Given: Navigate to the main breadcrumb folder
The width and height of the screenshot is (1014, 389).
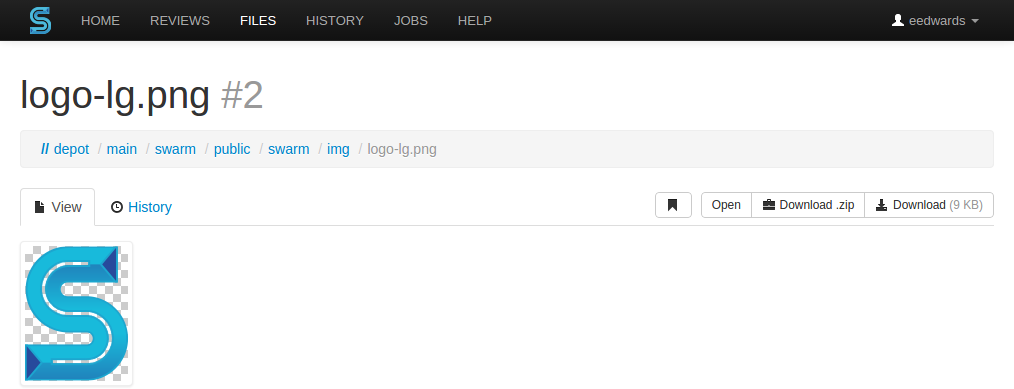Looking at the screenshot, I should 122,149.
